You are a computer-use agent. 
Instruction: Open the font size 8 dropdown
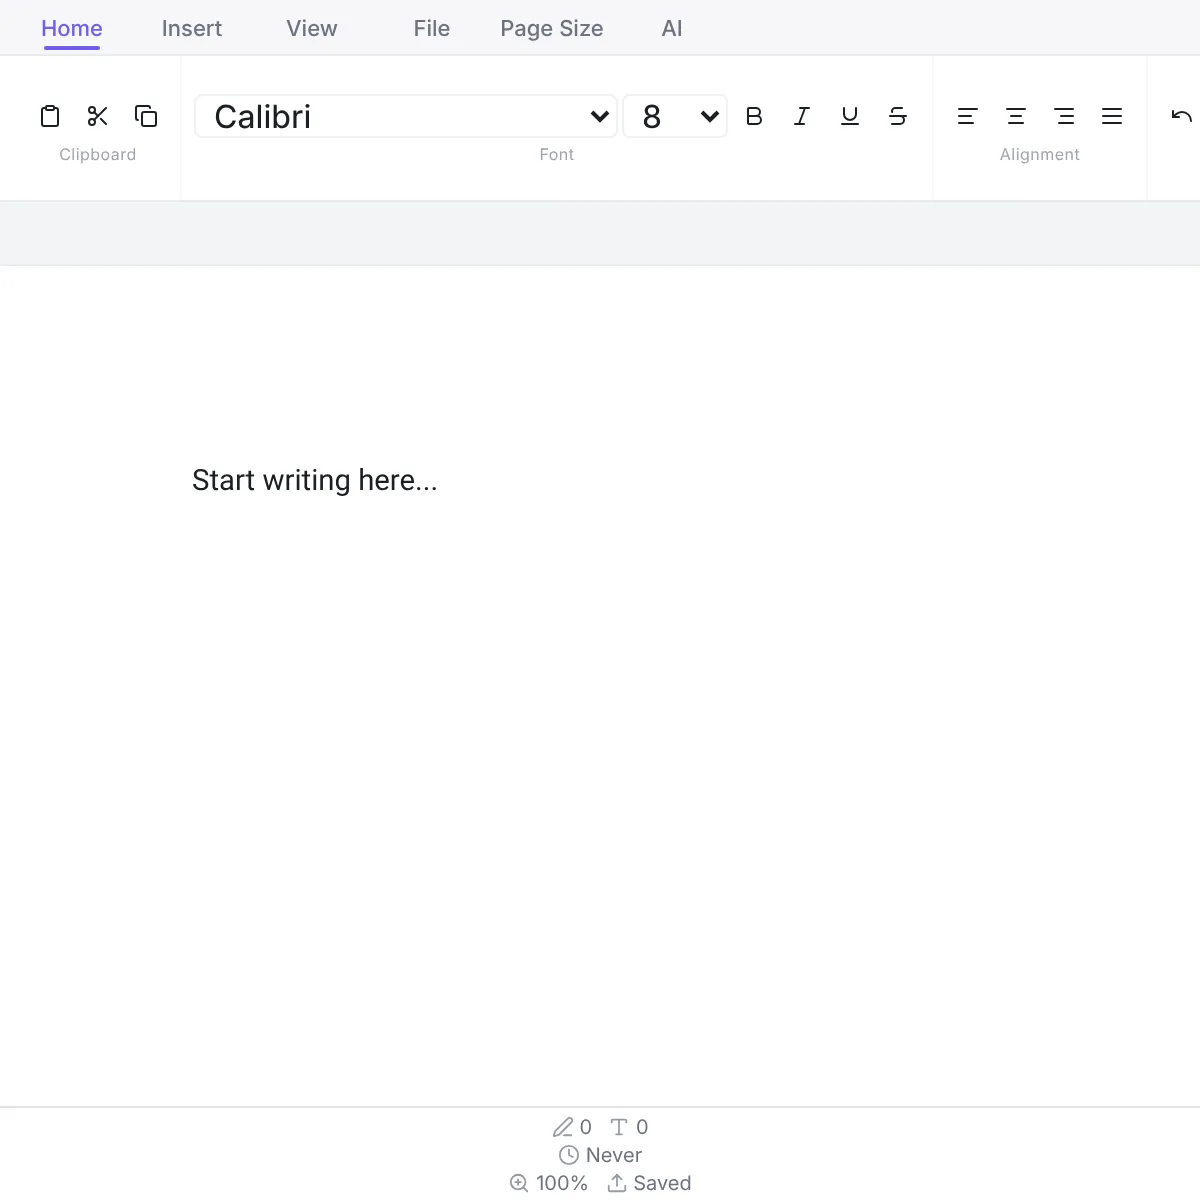(x=675, y=116)
